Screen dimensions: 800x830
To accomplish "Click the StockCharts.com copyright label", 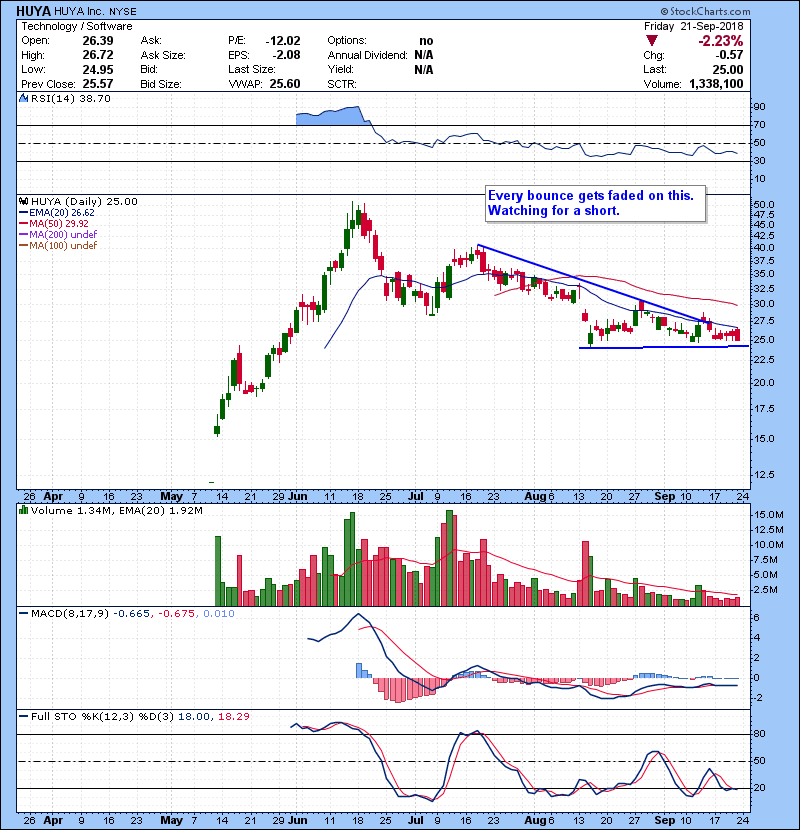I will (706, 11).
